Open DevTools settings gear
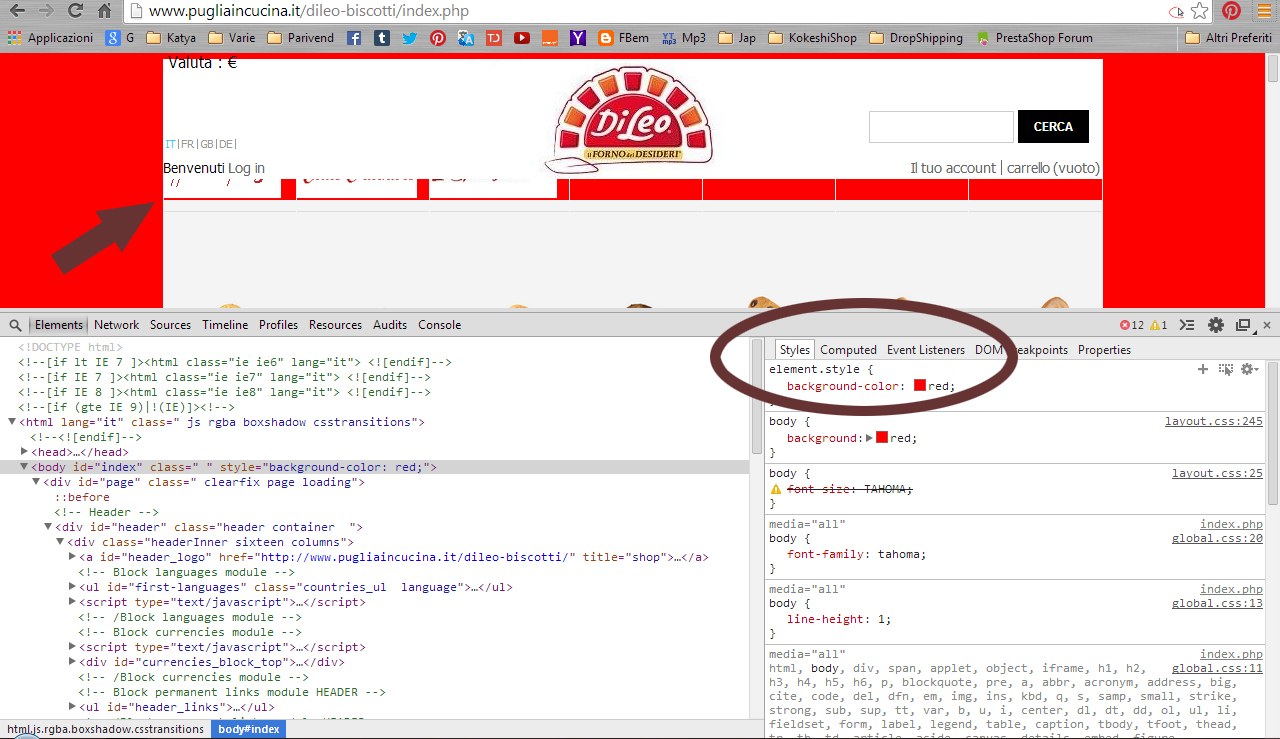Image resolution: width=1280 pixels, height=739 pixels. coord(1216,325)
